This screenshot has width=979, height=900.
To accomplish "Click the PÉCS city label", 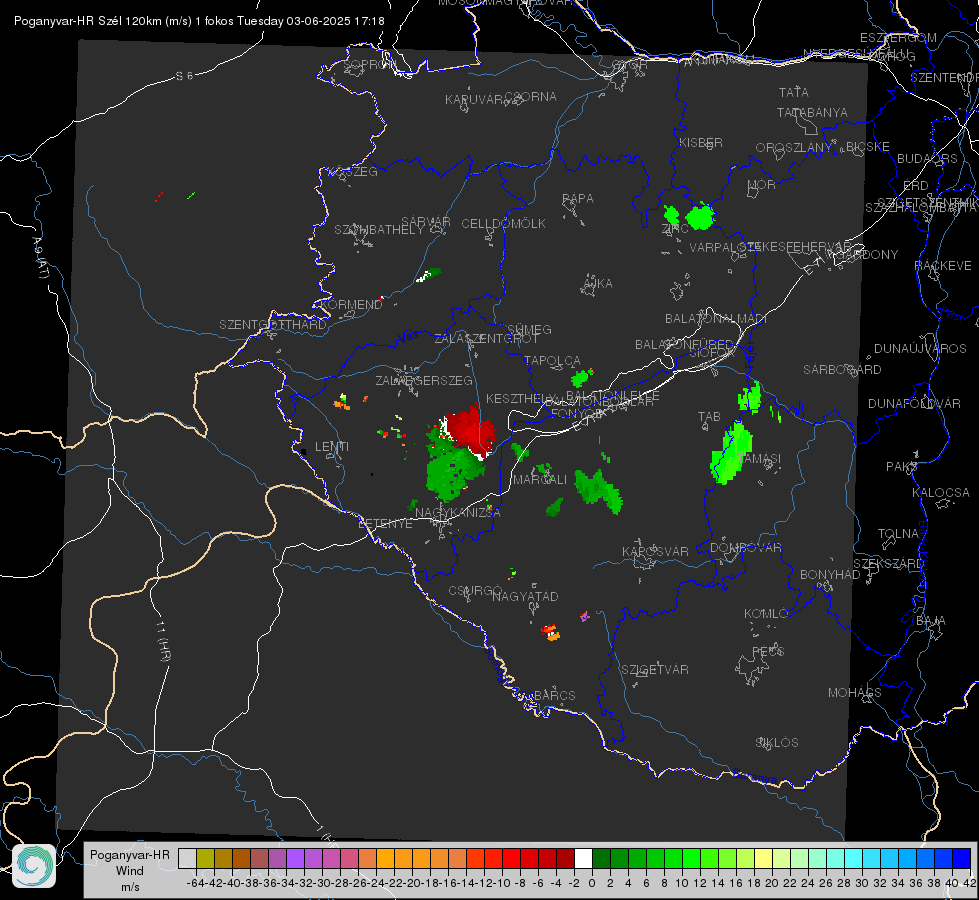I will [x=768, y=651].
